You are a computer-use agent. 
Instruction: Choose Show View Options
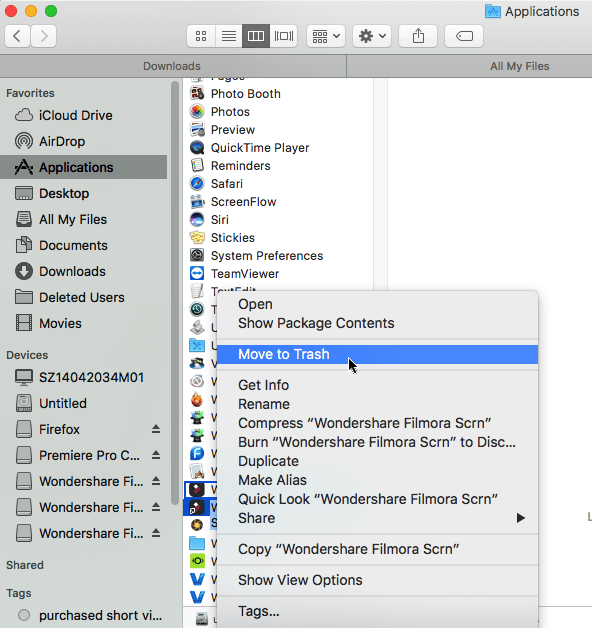point(377,580)
